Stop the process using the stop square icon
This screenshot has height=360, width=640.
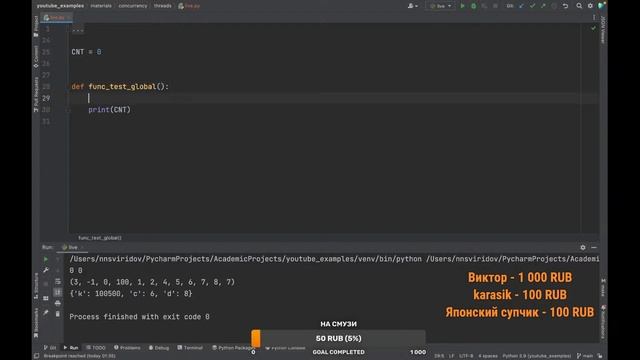[495, 6]
